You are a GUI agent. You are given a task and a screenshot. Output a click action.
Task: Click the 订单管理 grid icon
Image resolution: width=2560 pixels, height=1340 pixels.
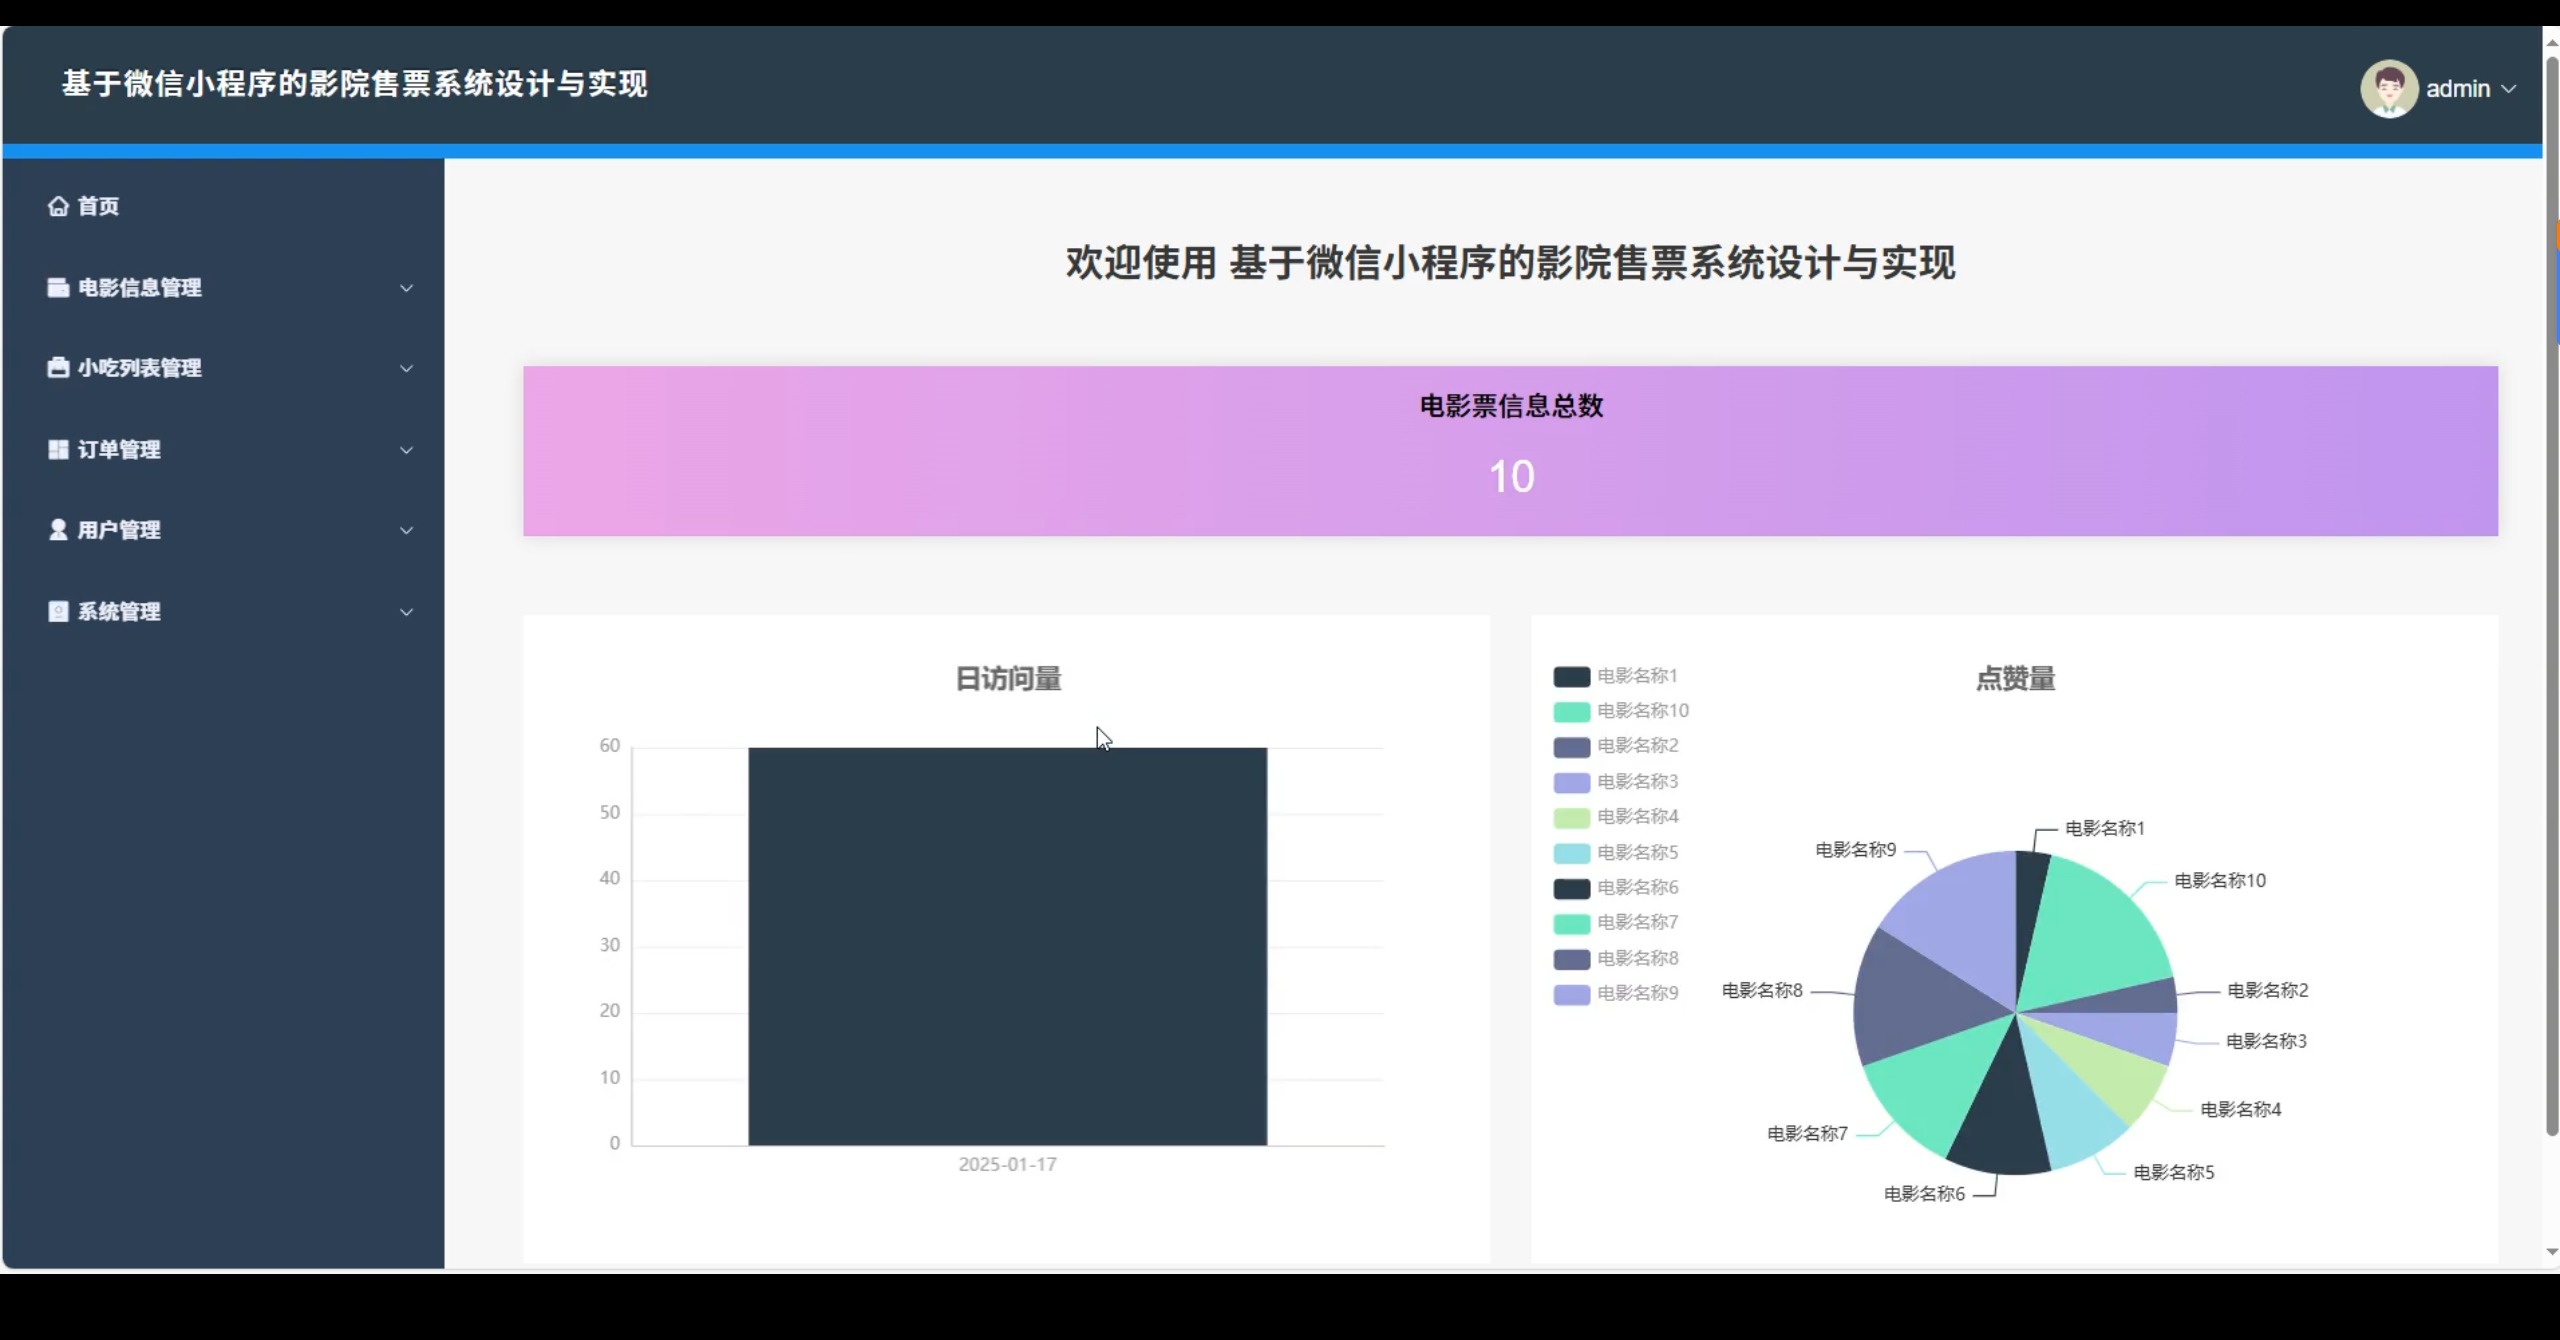[x=58, y=450]
